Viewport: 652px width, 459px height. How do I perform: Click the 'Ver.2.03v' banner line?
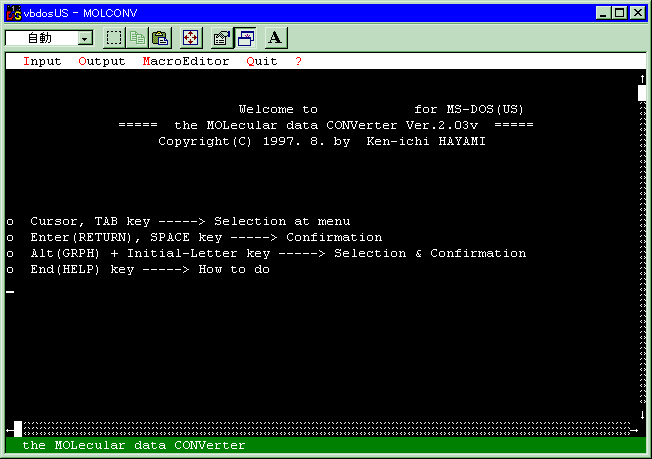[326, 125]
